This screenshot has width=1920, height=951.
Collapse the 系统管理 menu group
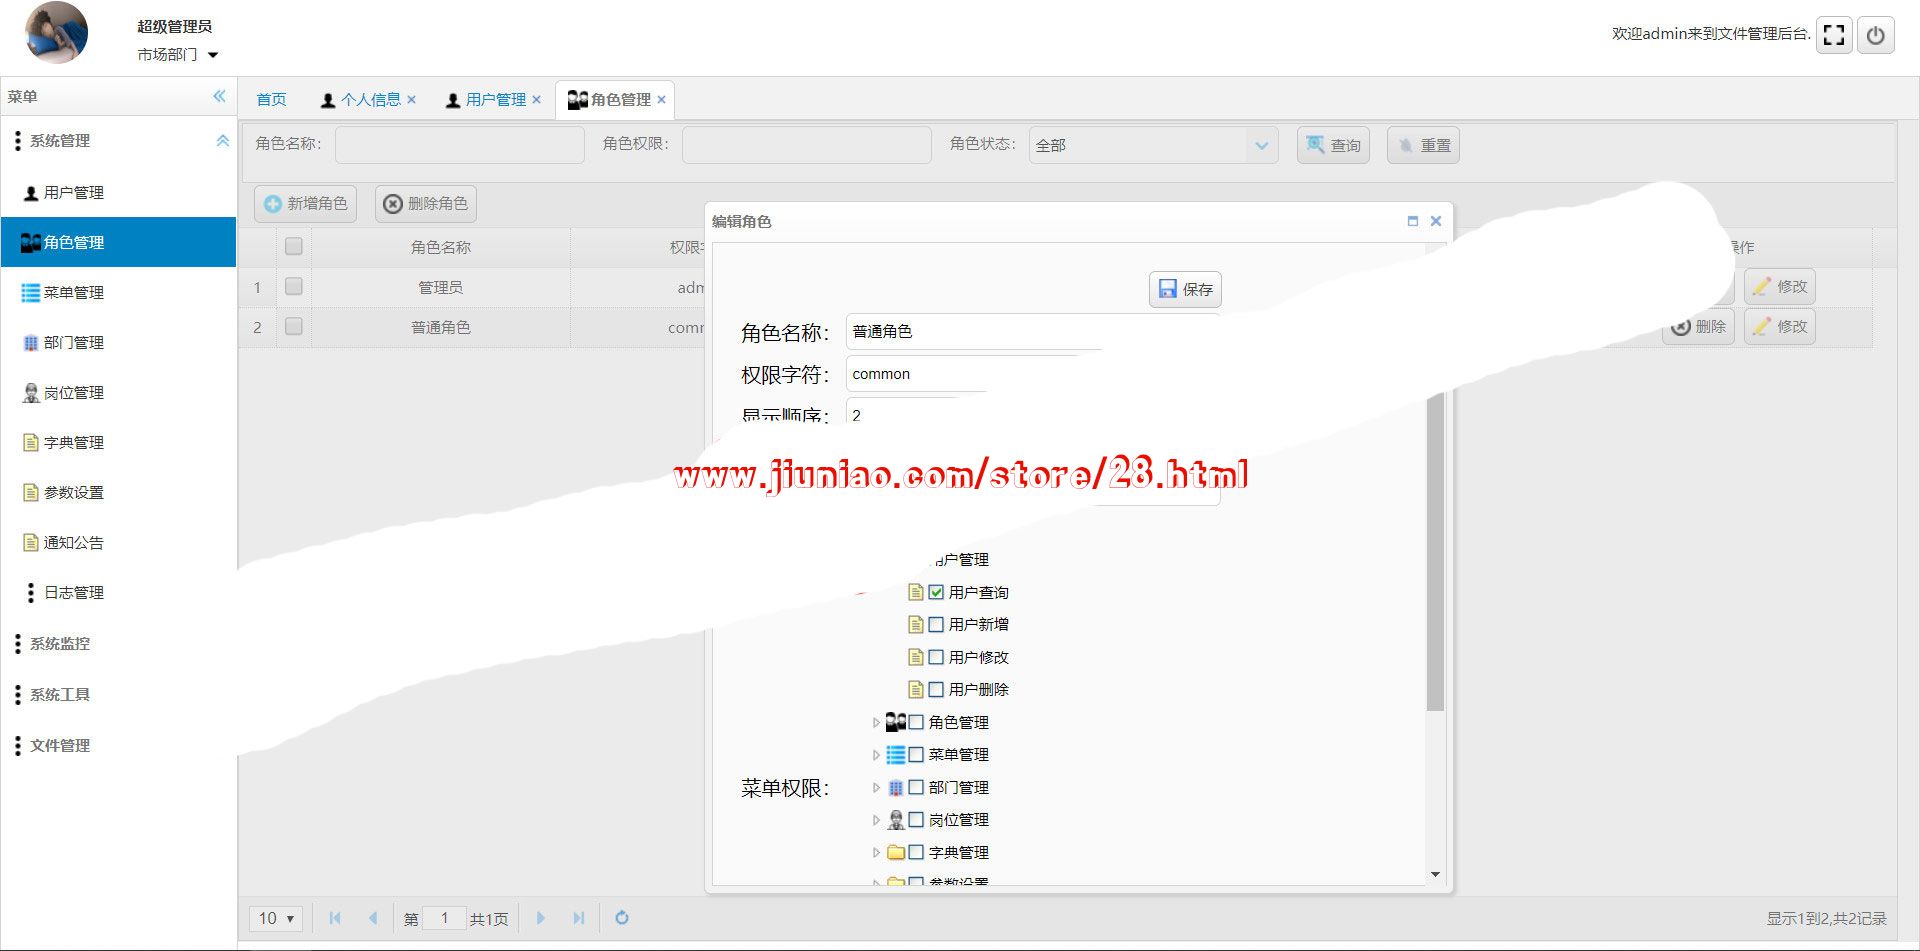click(222, 141)
